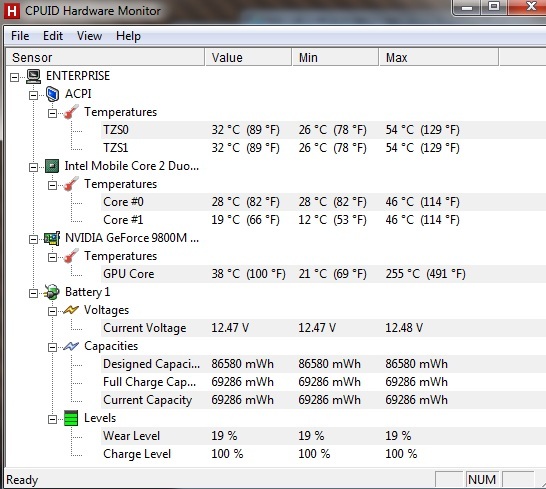The width and height of the screenshot is (546, 489).
Task: Click the thermometer icon under NVIDIA GeForce
Action: click(x=71, y=256)
